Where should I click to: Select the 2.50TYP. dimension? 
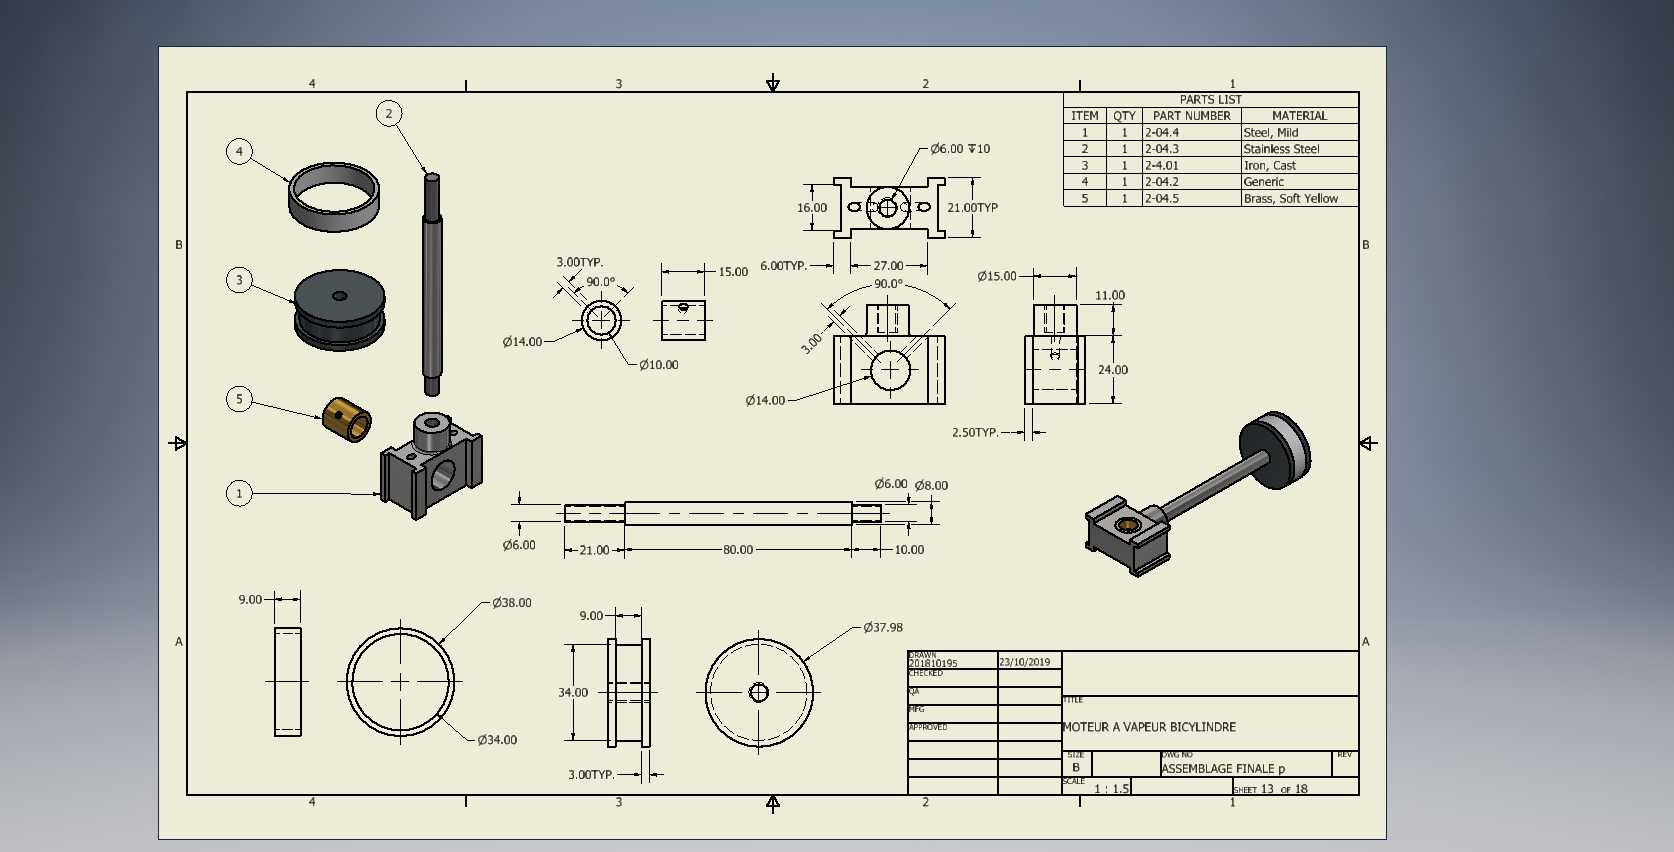tap(975, 433)
